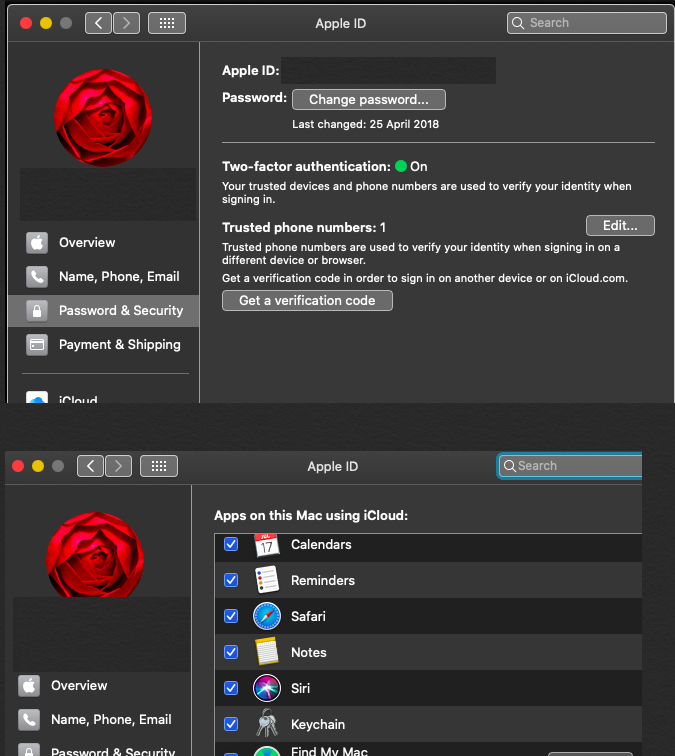Click Apple logo icon beside Overview, bottom window
This screenshot has width=675, height=756.
coord(29,686)
